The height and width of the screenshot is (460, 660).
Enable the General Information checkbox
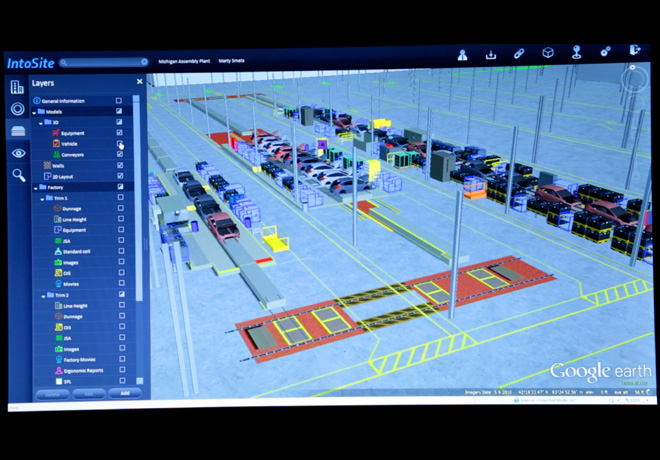click(x=119, y=101)
